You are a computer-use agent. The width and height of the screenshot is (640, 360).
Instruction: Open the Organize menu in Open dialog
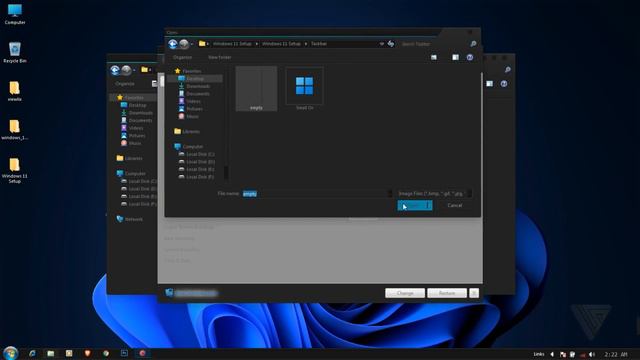coord(182,58)
